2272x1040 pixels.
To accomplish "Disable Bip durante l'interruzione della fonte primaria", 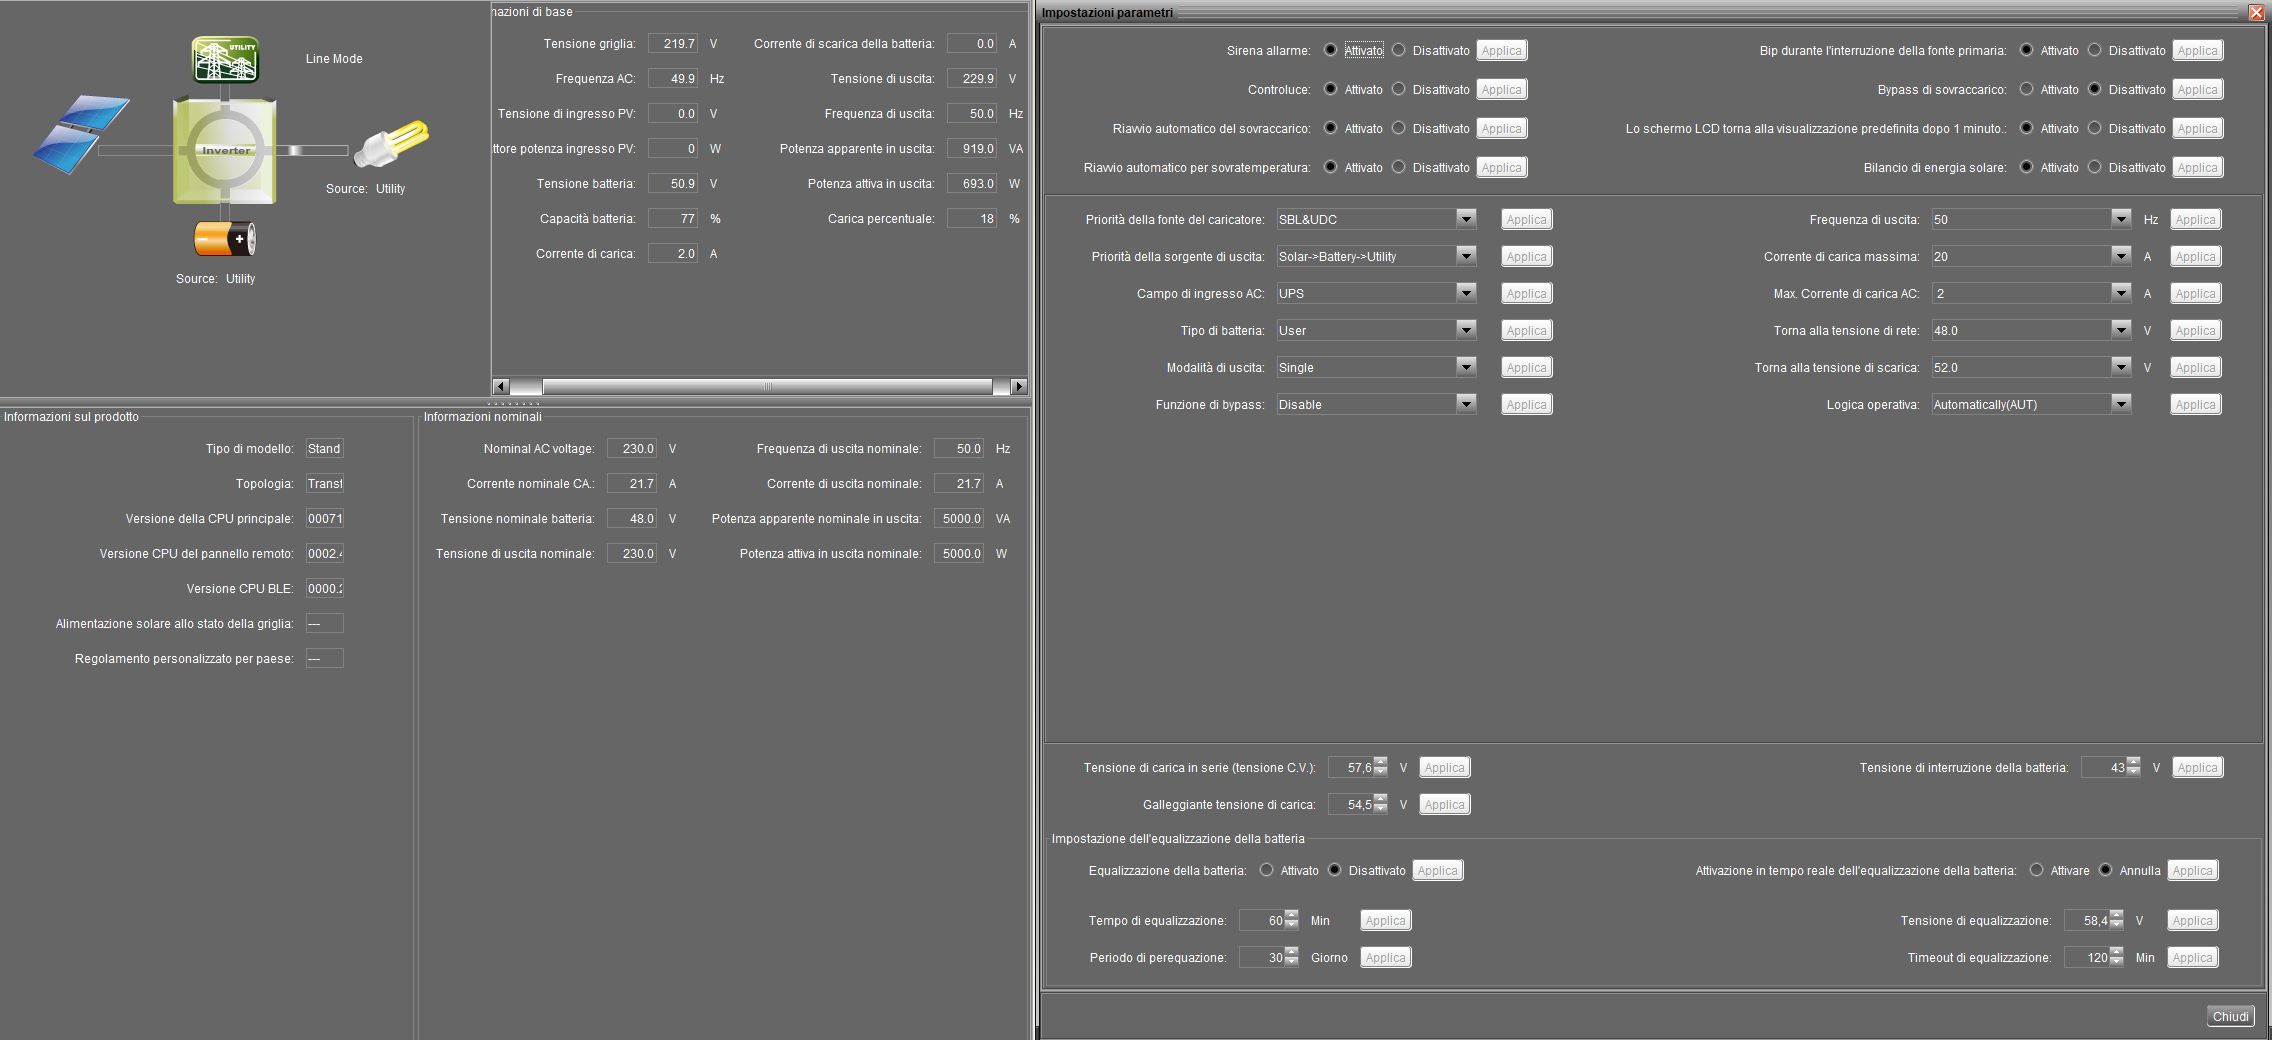I will tap(2095, 50).
